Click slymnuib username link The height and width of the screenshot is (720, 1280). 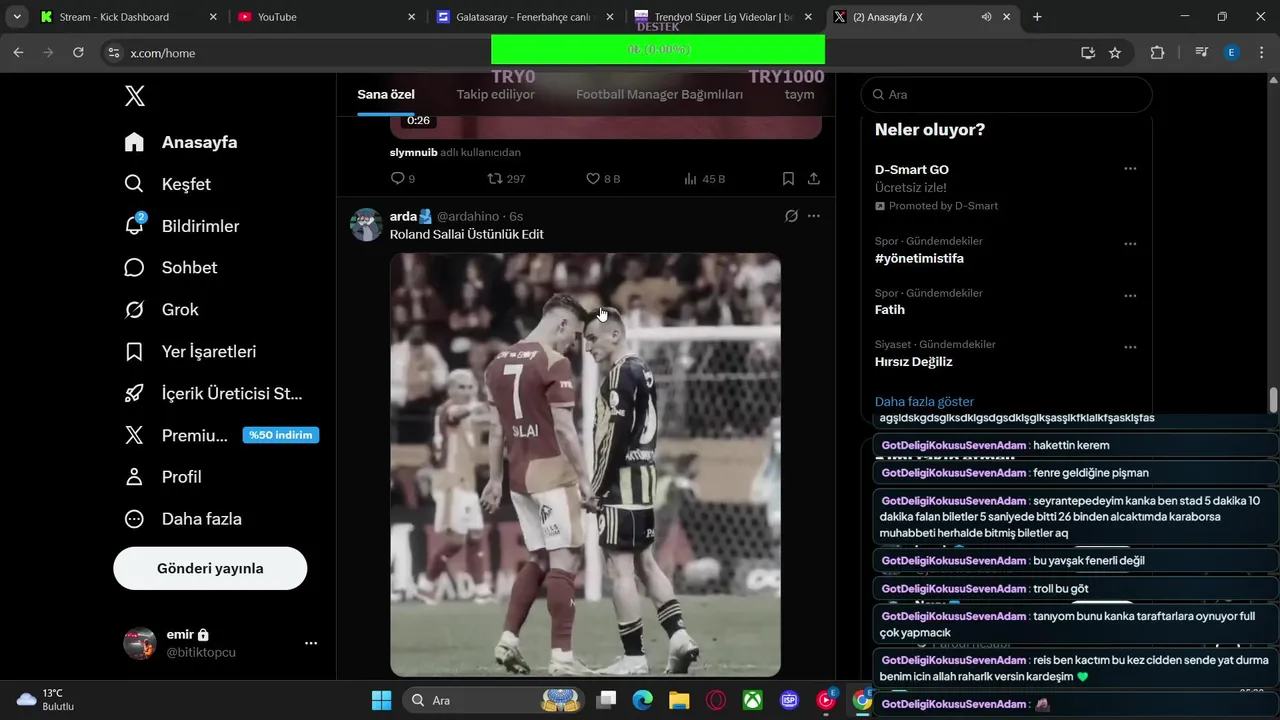413,152
